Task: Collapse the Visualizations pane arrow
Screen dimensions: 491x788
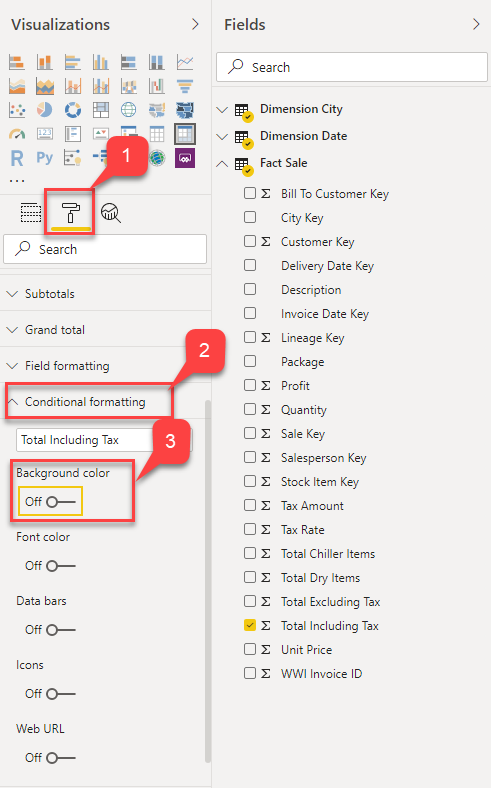Action: [x=195, y=24]
